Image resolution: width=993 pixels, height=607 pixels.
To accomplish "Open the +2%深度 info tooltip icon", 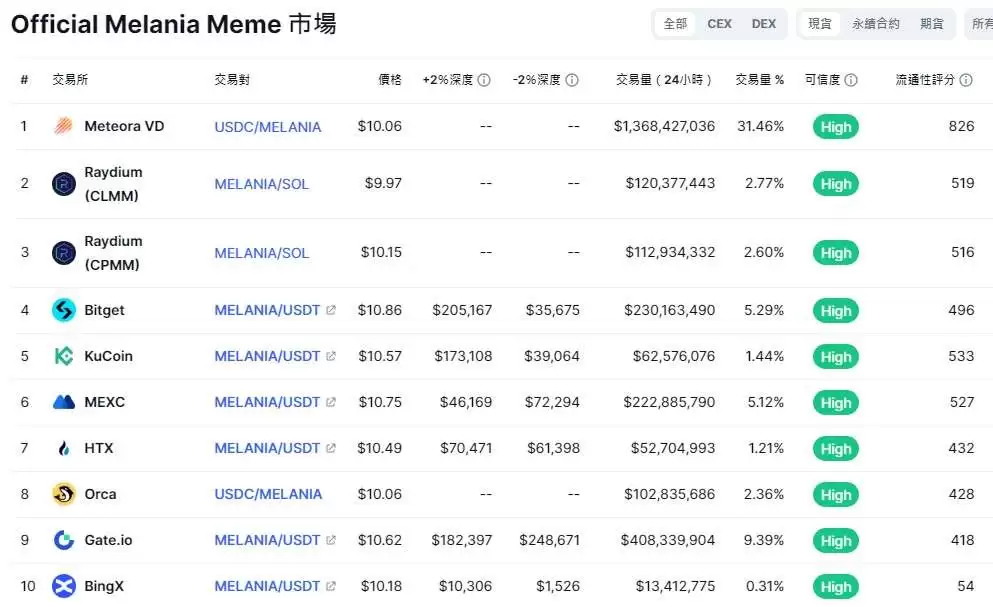I will pos(485,79).
